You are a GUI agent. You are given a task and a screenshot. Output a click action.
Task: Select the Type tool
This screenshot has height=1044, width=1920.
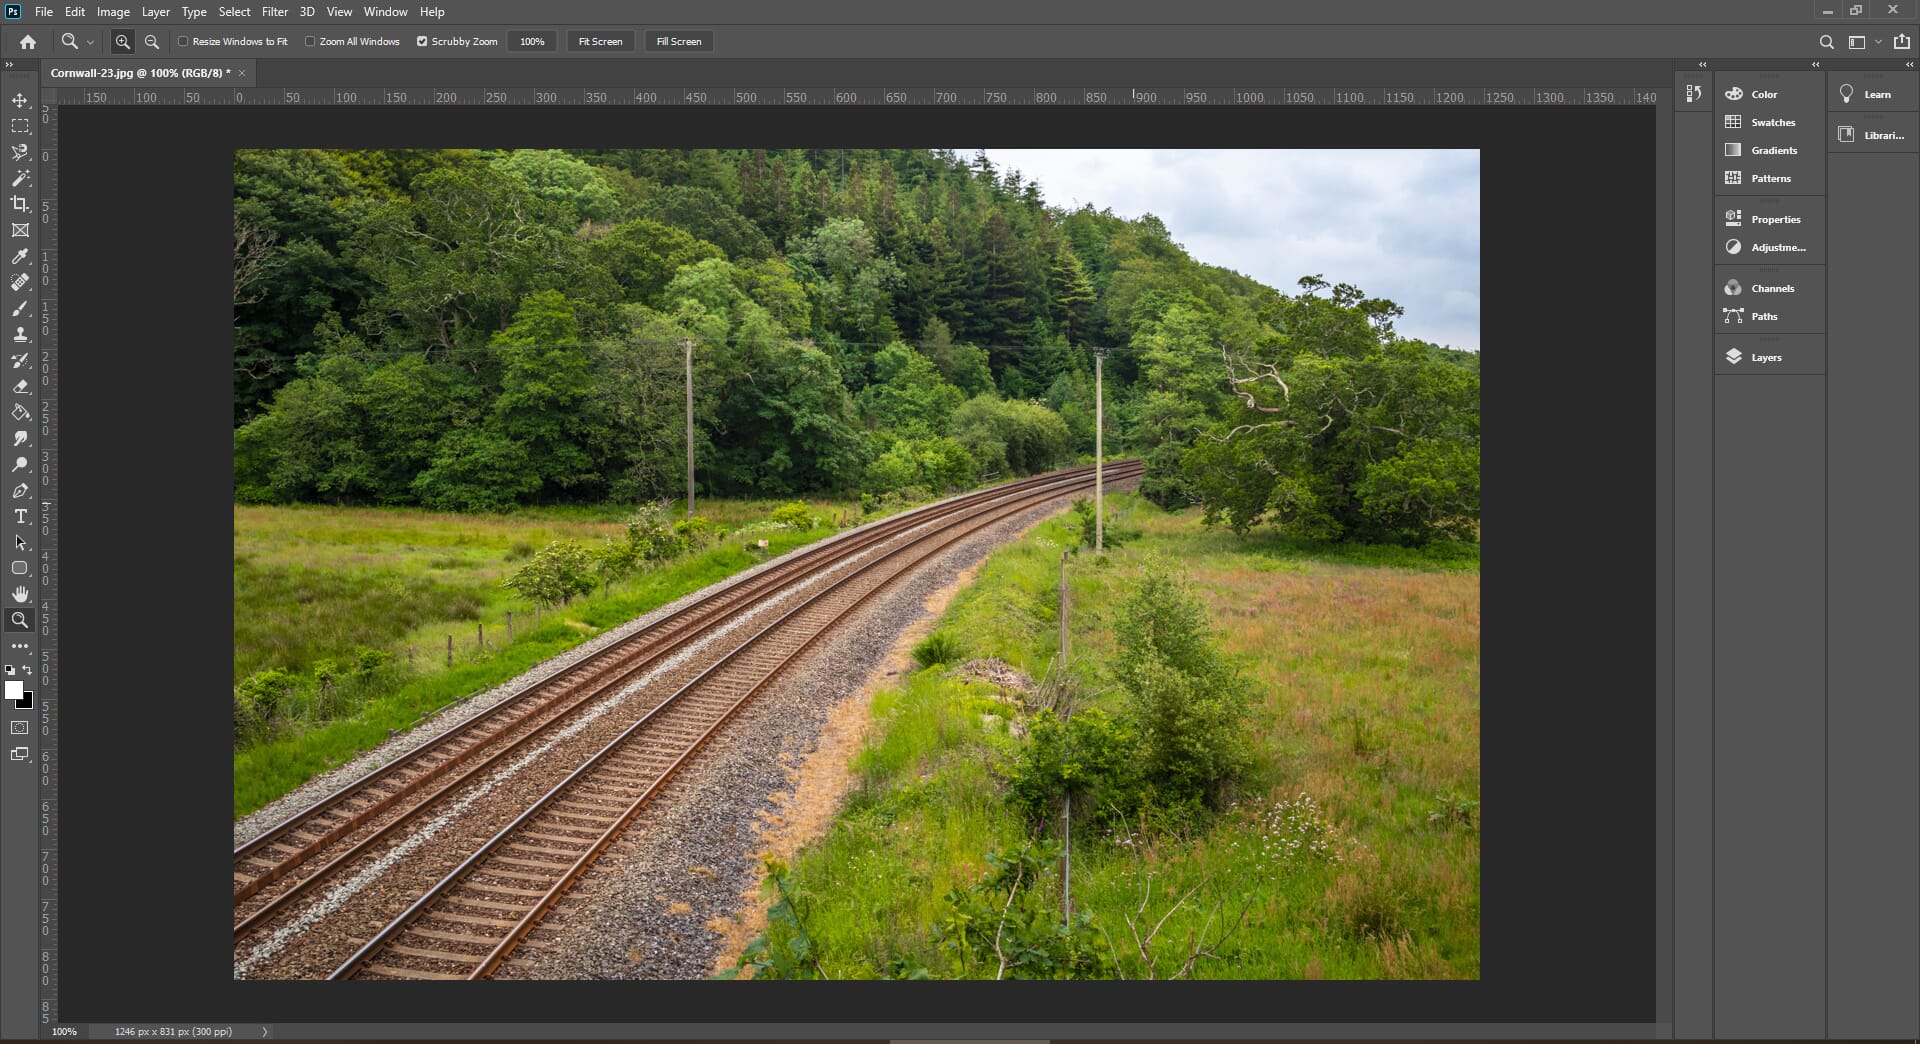20,516
